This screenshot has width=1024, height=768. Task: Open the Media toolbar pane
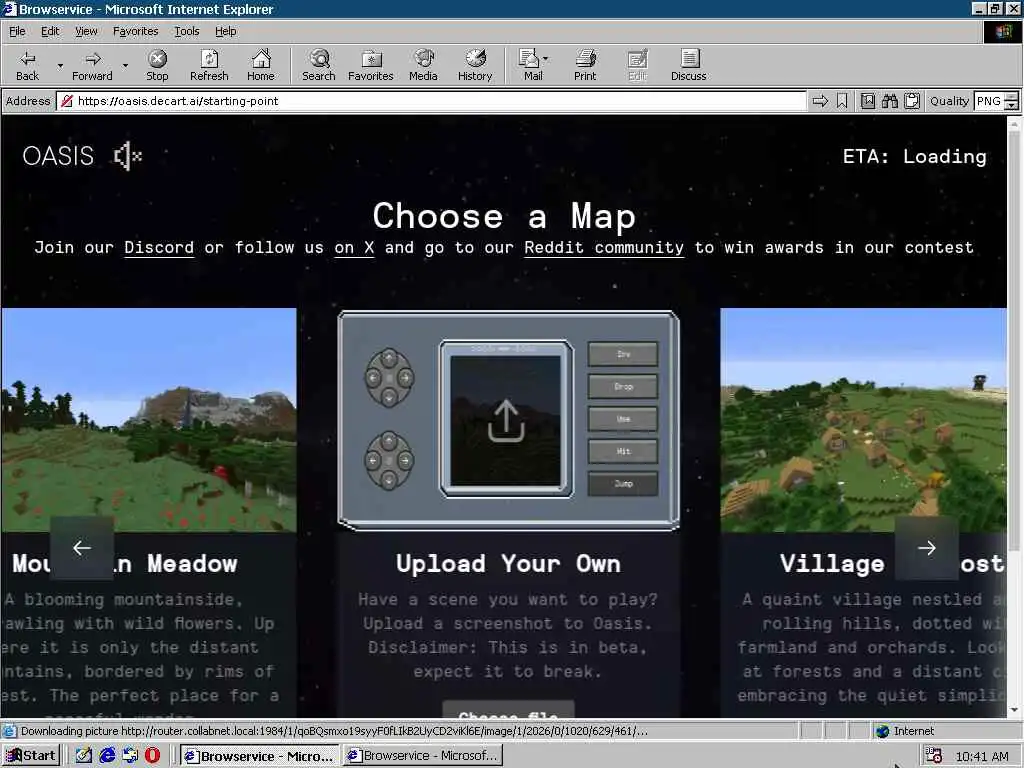(423, 65)
